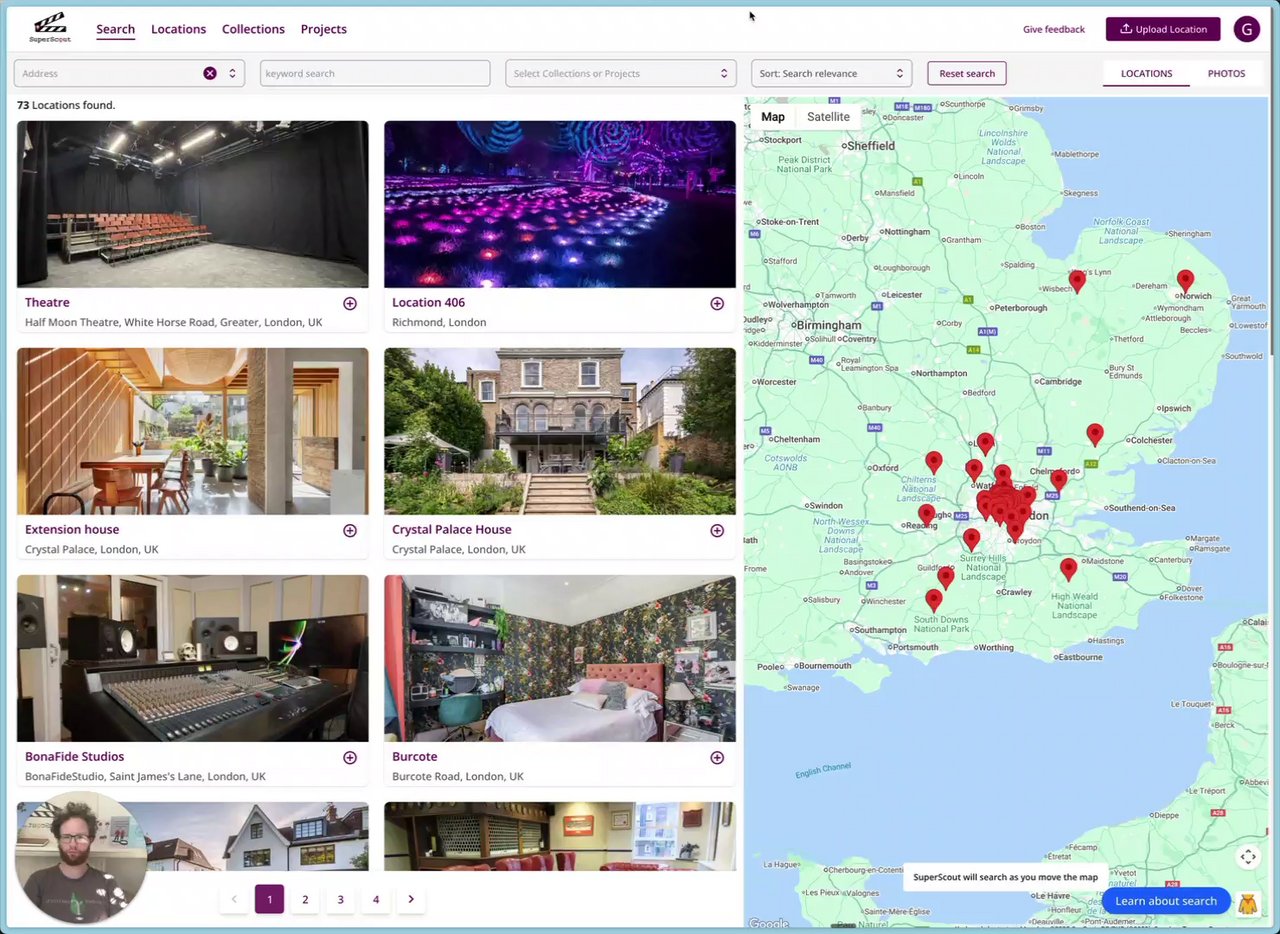Click the previous results page arrow
Image resolution: width=1280 pixels, height=934 pixels.
pos(234,899)
